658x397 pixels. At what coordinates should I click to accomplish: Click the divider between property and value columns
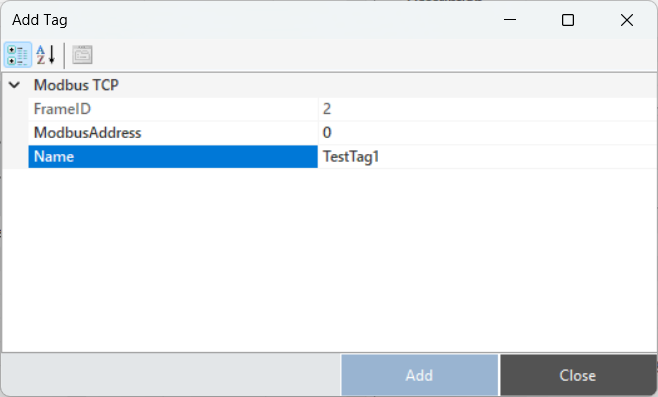tap(318, 133)
